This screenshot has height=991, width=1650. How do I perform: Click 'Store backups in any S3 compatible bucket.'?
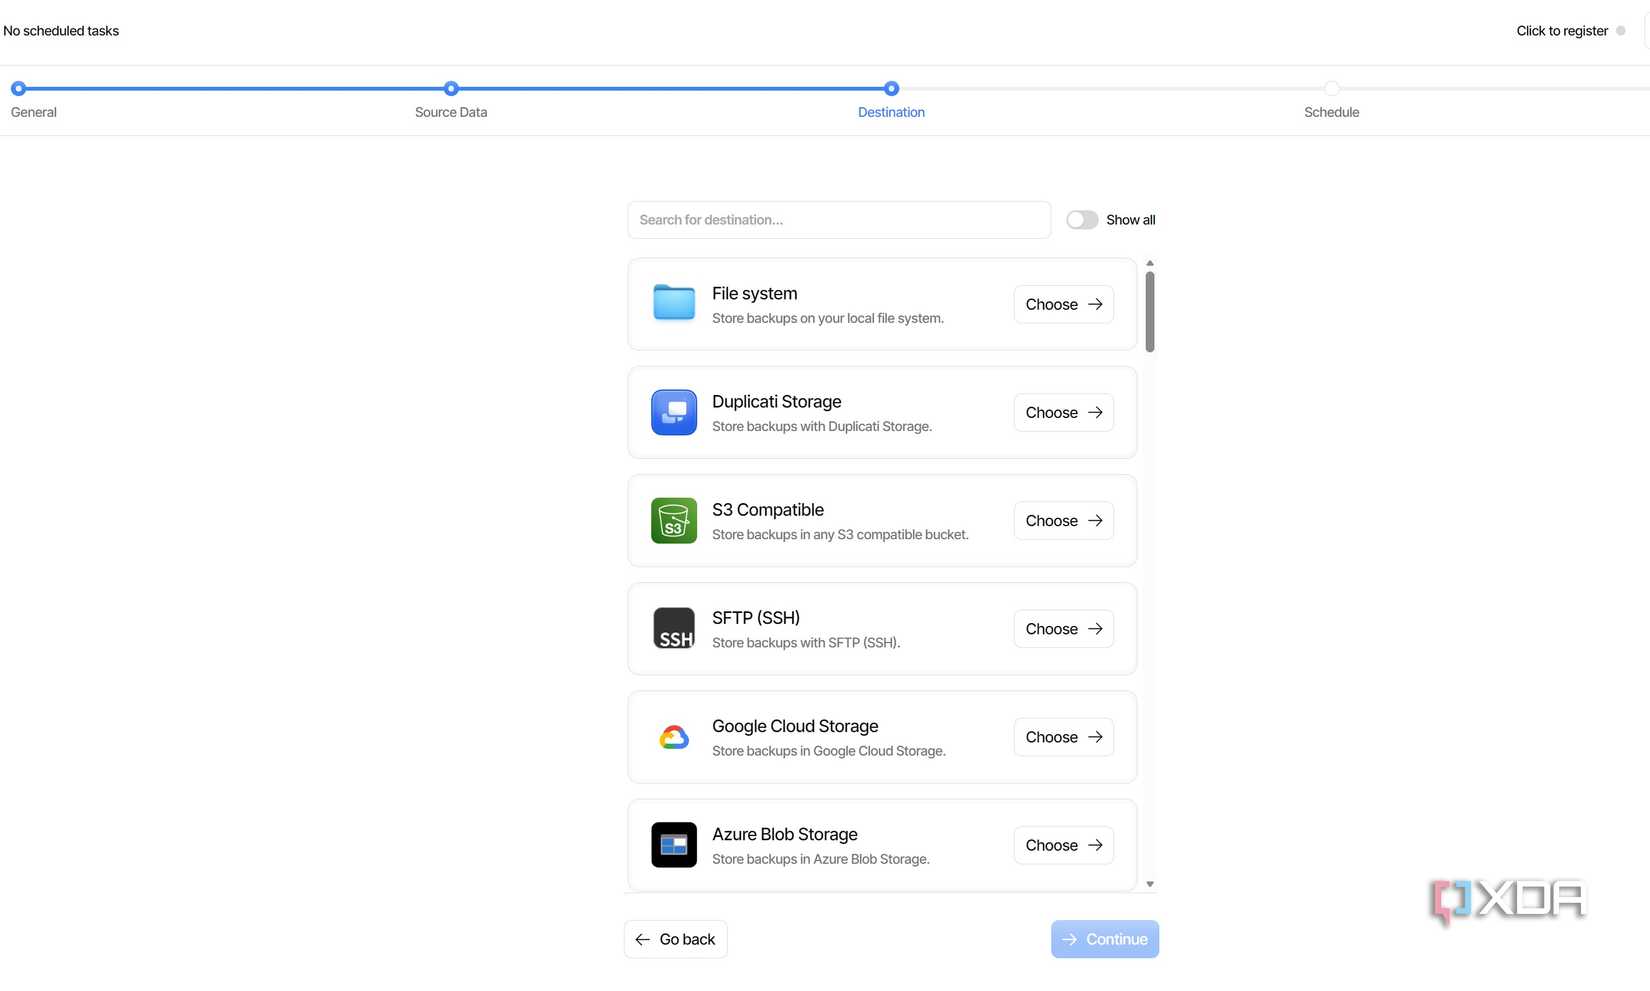(x=840, y=535)
